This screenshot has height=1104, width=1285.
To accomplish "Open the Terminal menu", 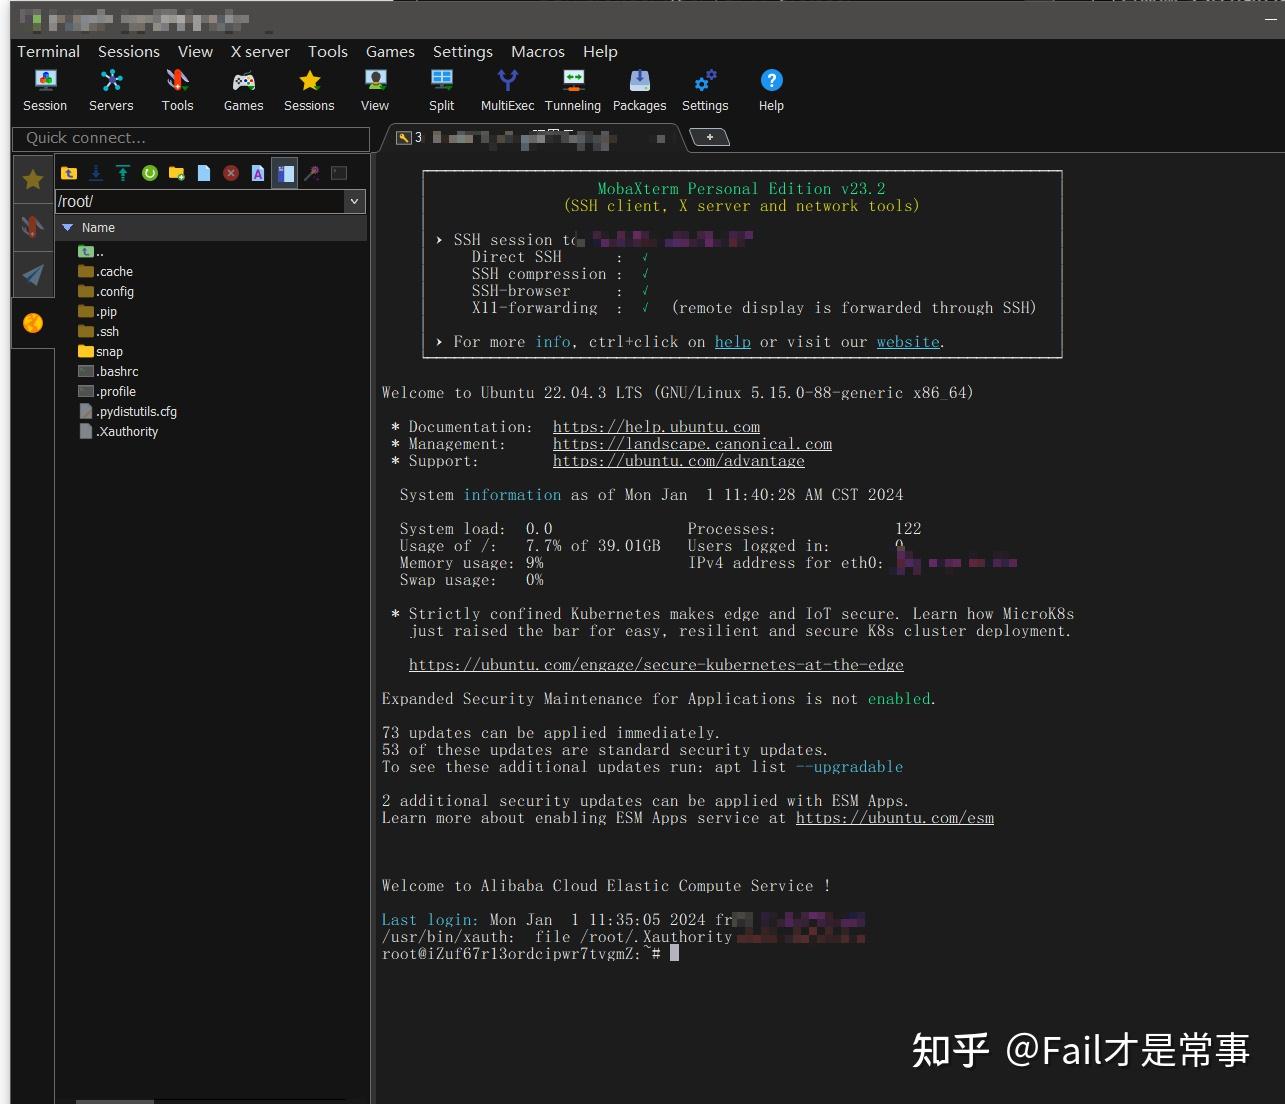I will (x=48, y=51).
